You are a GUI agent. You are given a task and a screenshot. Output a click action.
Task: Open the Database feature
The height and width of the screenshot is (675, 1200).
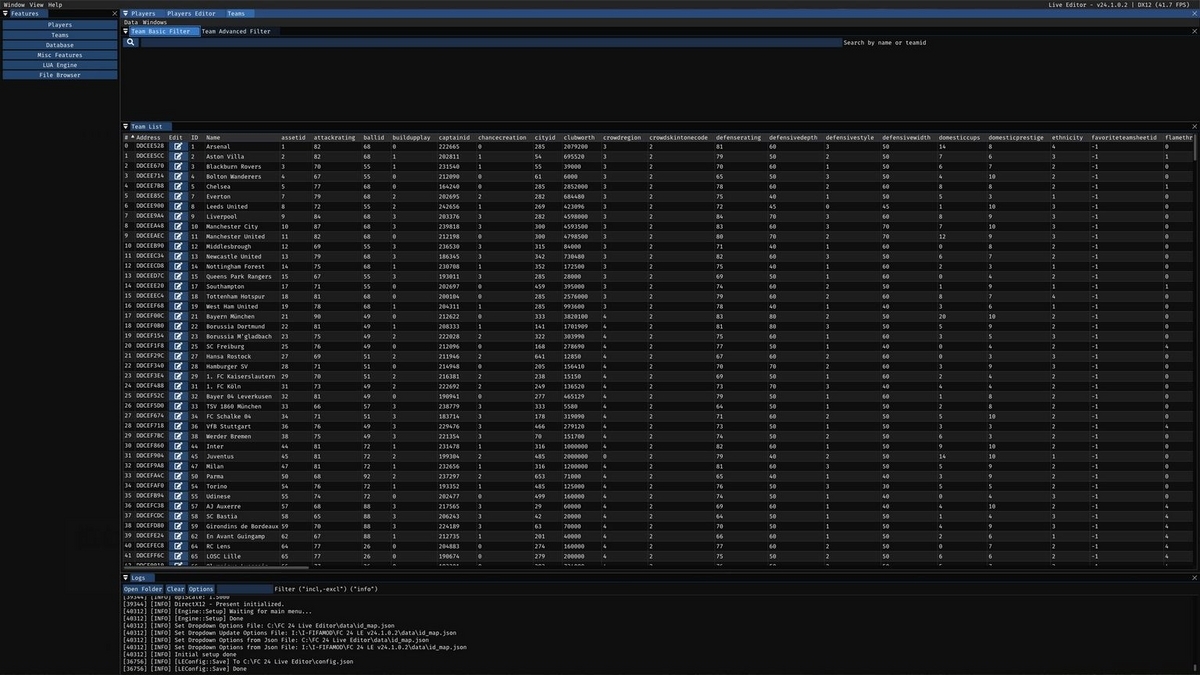[60, 45]
